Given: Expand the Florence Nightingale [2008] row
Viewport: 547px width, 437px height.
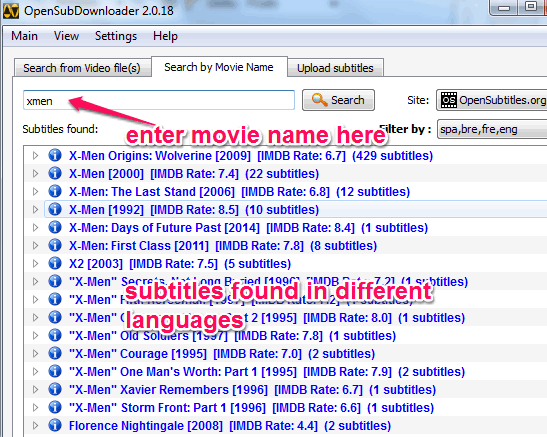Looking at the screenshot, I should (35, 425).
